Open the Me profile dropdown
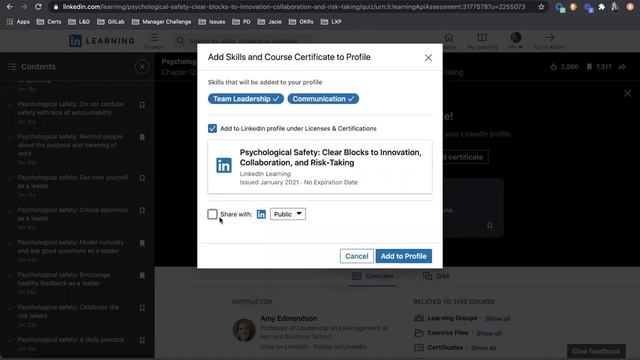 pos(516,40)
